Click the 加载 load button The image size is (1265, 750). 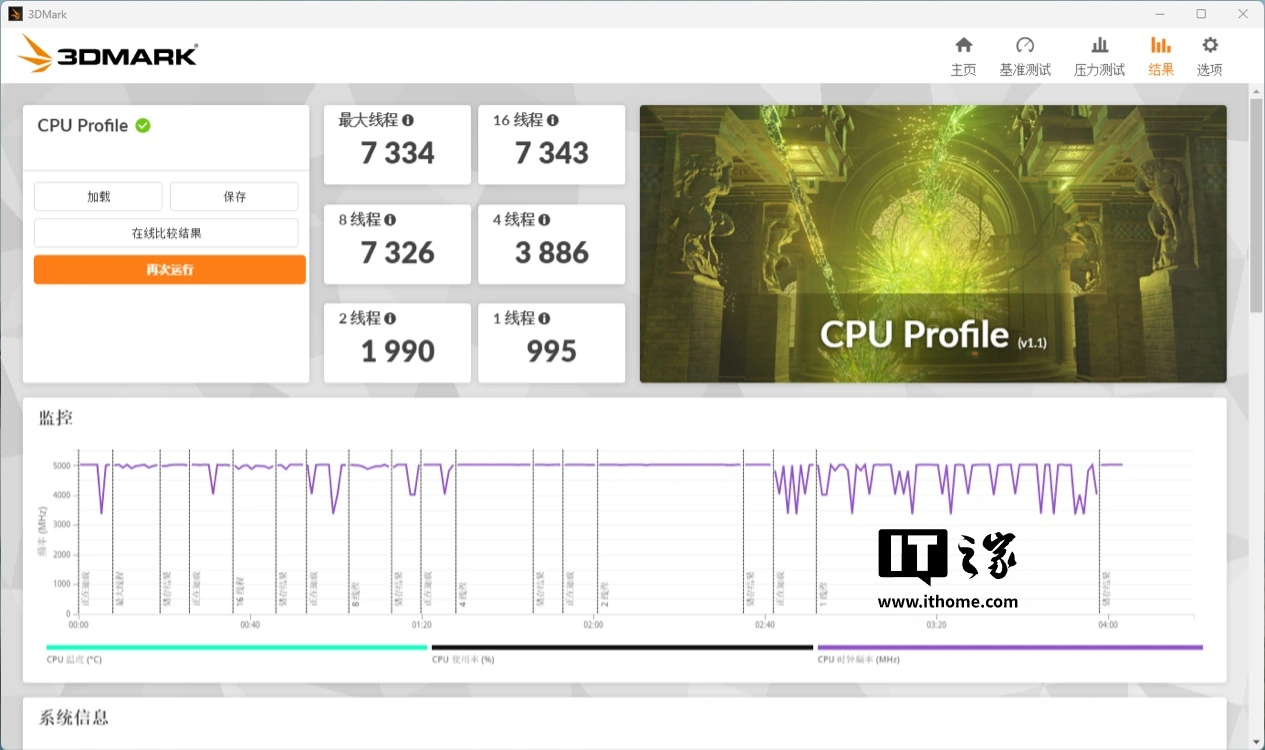pos(98,197)
